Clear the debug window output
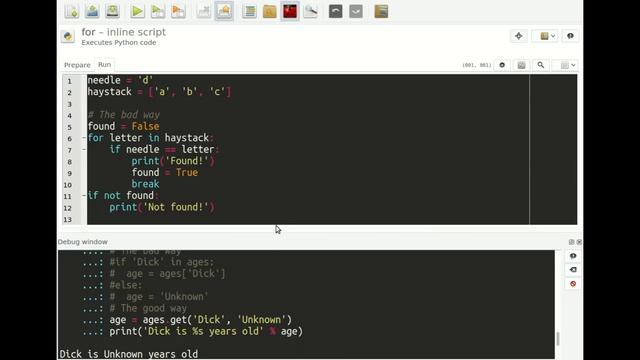Image resolution: width=640 pixels, height=360 pixels. click(x=573, y=270)
